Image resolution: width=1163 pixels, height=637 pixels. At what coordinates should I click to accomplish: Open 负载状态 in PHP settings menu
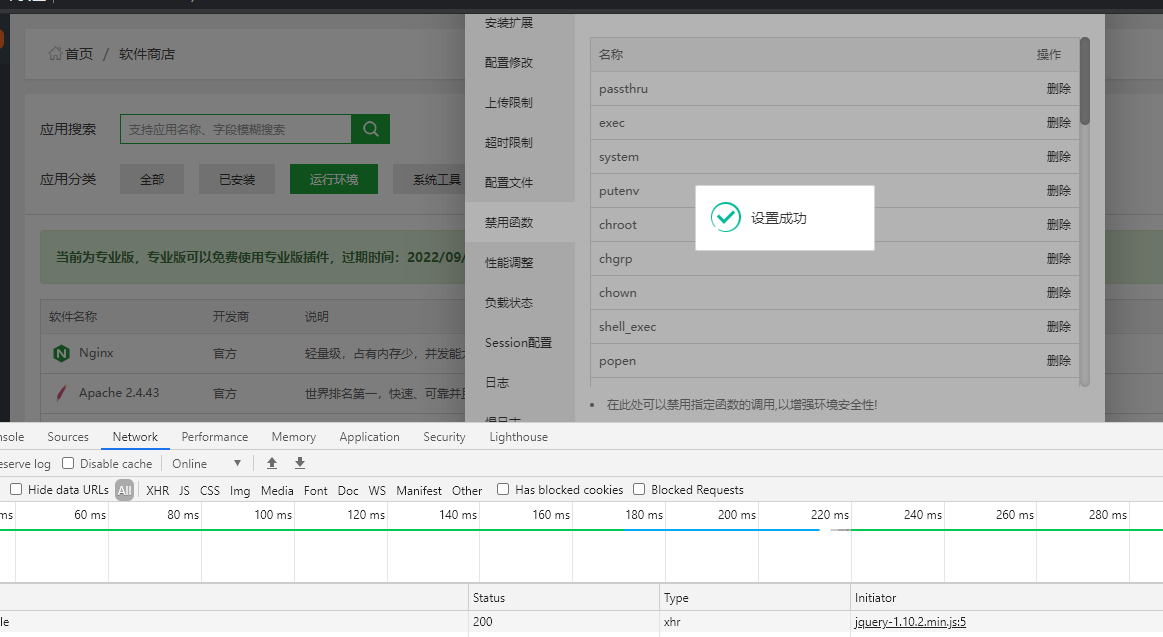click(520, 303)
